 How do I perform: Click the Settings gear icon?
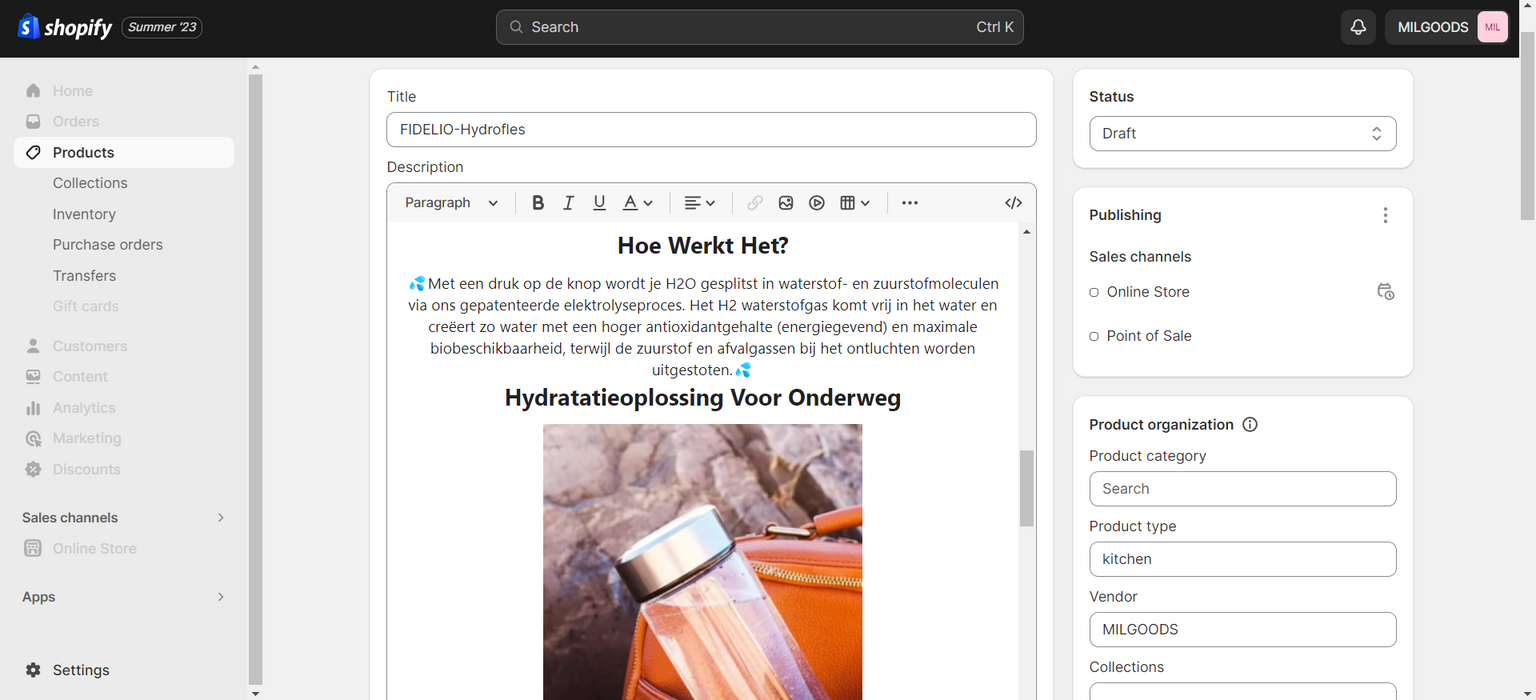pos(33,670)
